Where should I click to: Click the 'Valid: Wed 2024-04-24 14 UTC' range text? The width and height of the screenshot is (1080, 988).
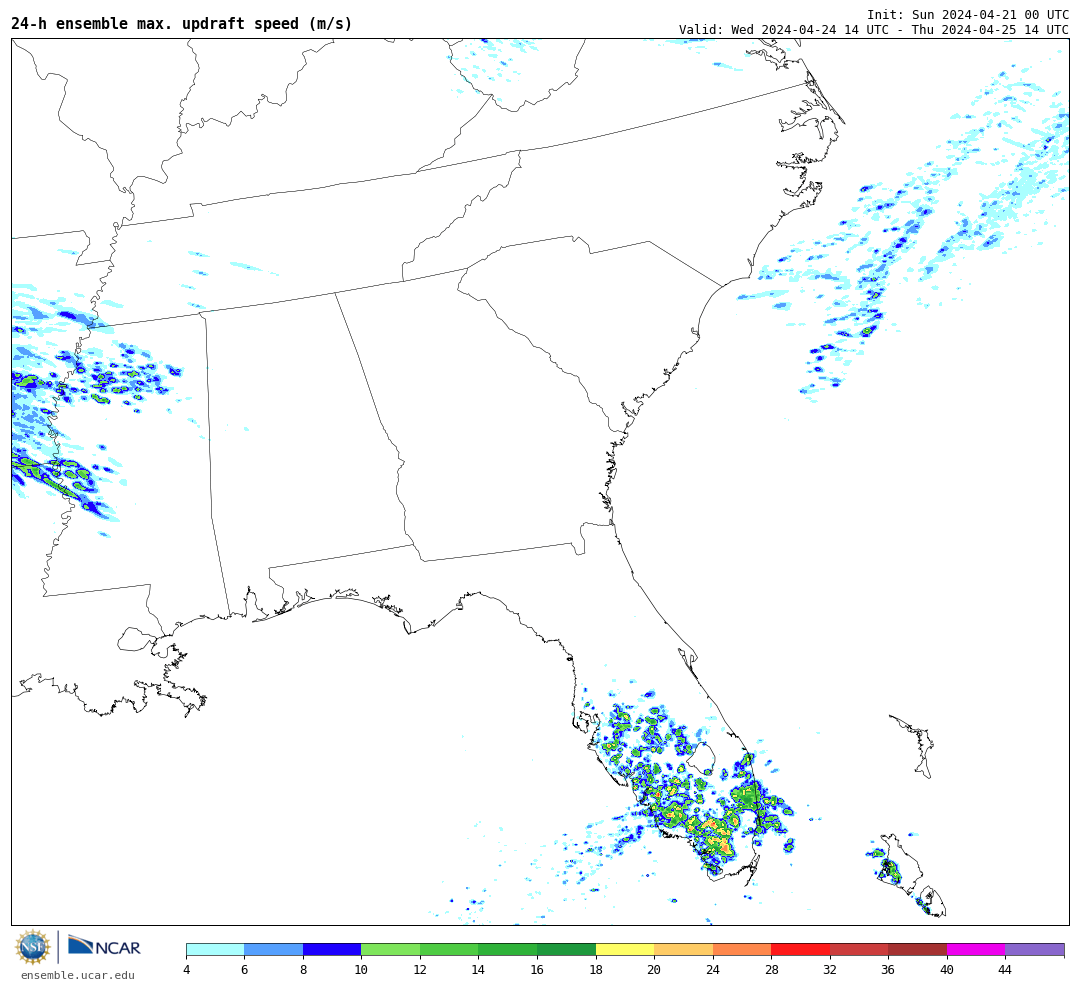873,30
